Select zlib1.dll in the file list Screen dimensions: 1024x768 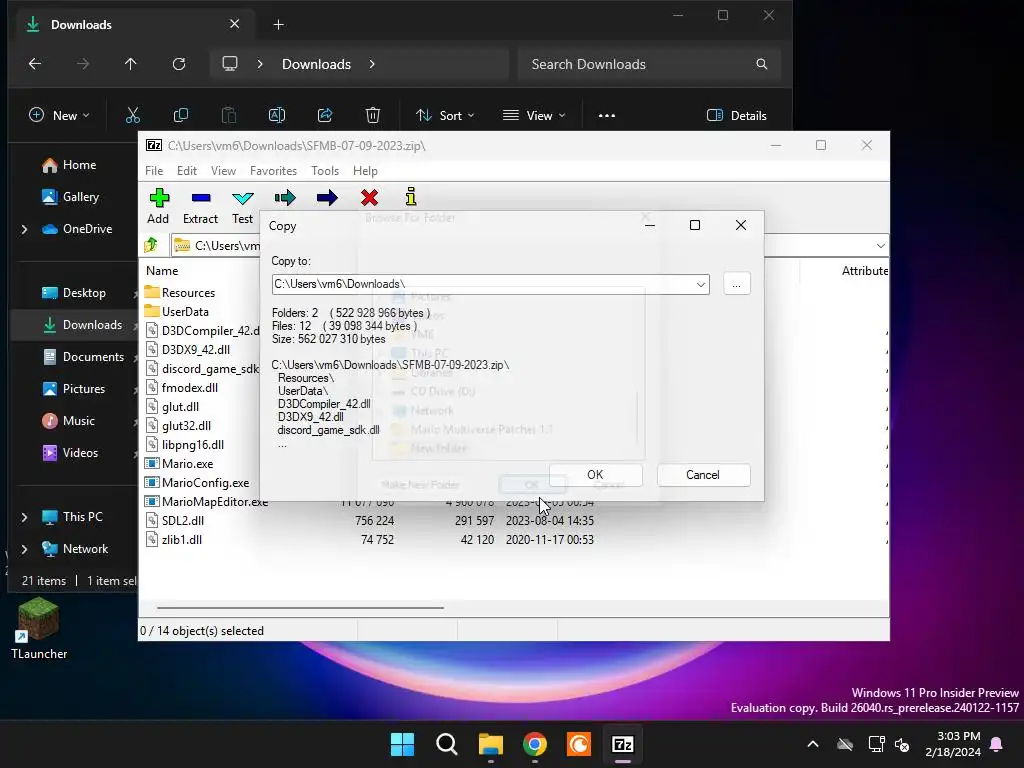tap(173, 539)
